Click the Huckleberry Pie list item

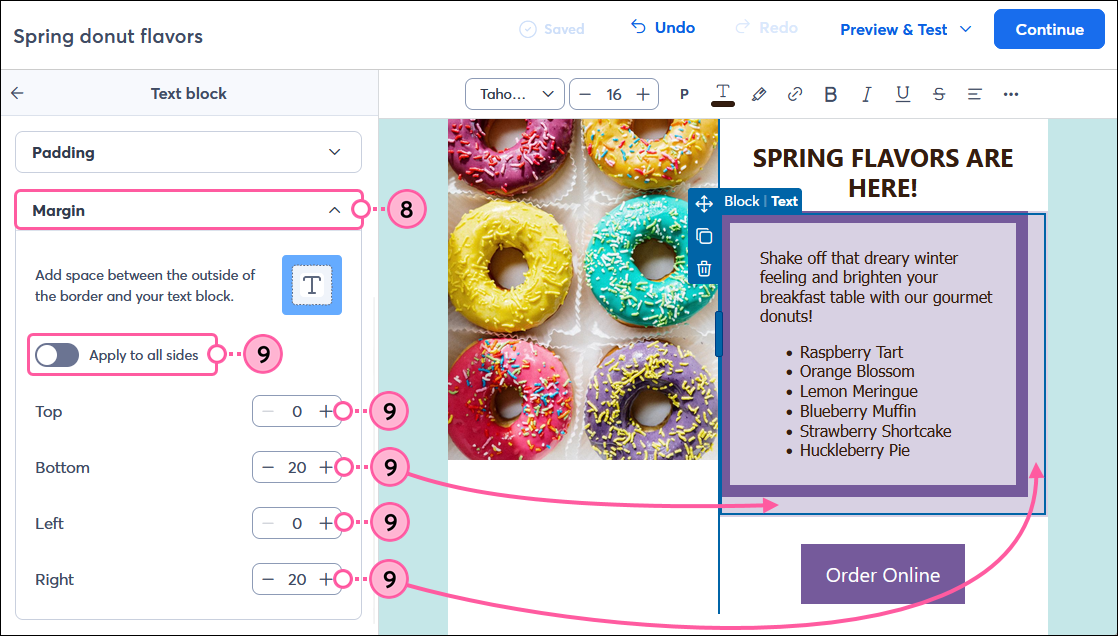(854, 451)
